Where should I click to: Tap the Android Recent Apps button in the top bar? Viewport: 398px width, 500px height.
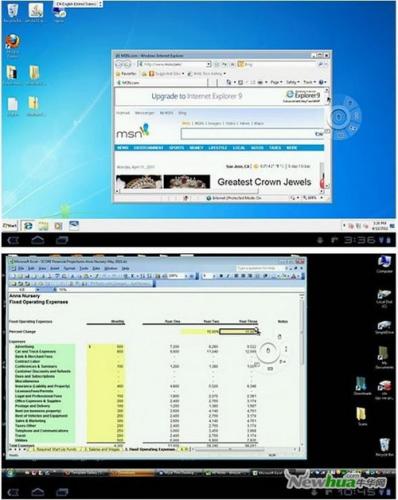pos(62,240)
